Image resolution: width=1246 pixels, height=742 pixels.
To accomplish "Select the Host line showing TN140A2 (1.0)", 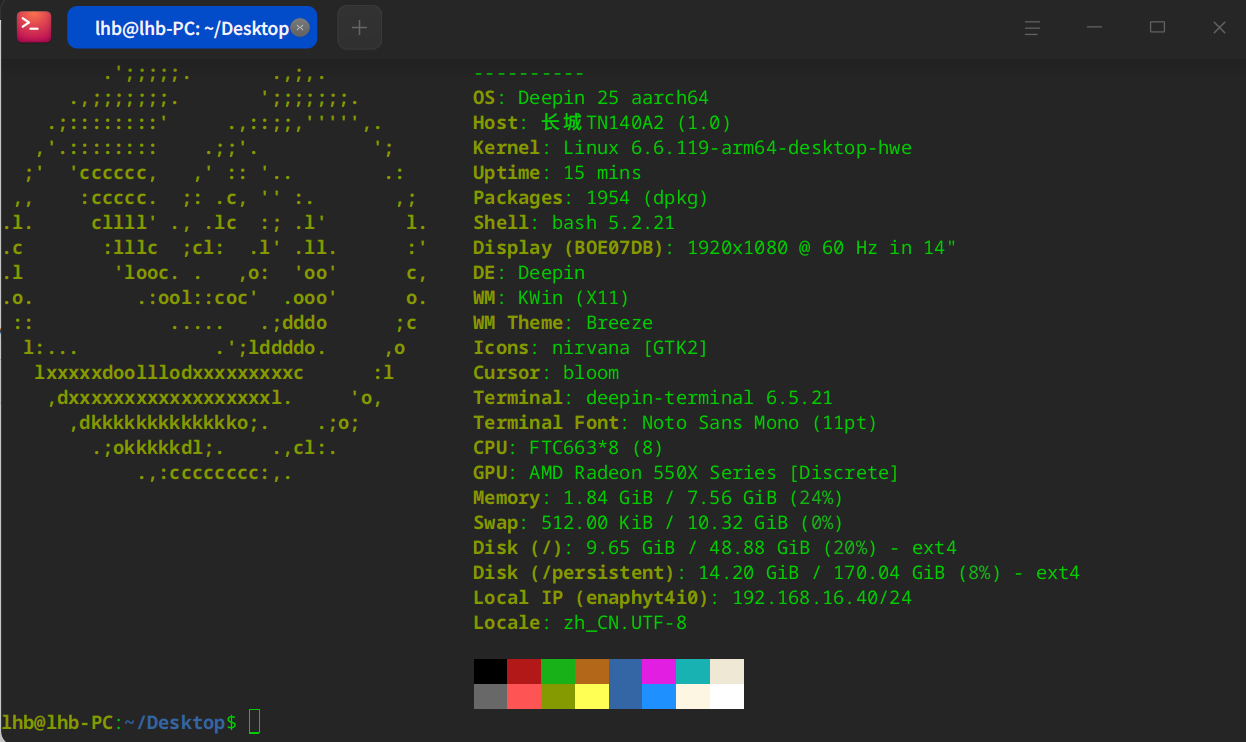I will tap(602, 123).
